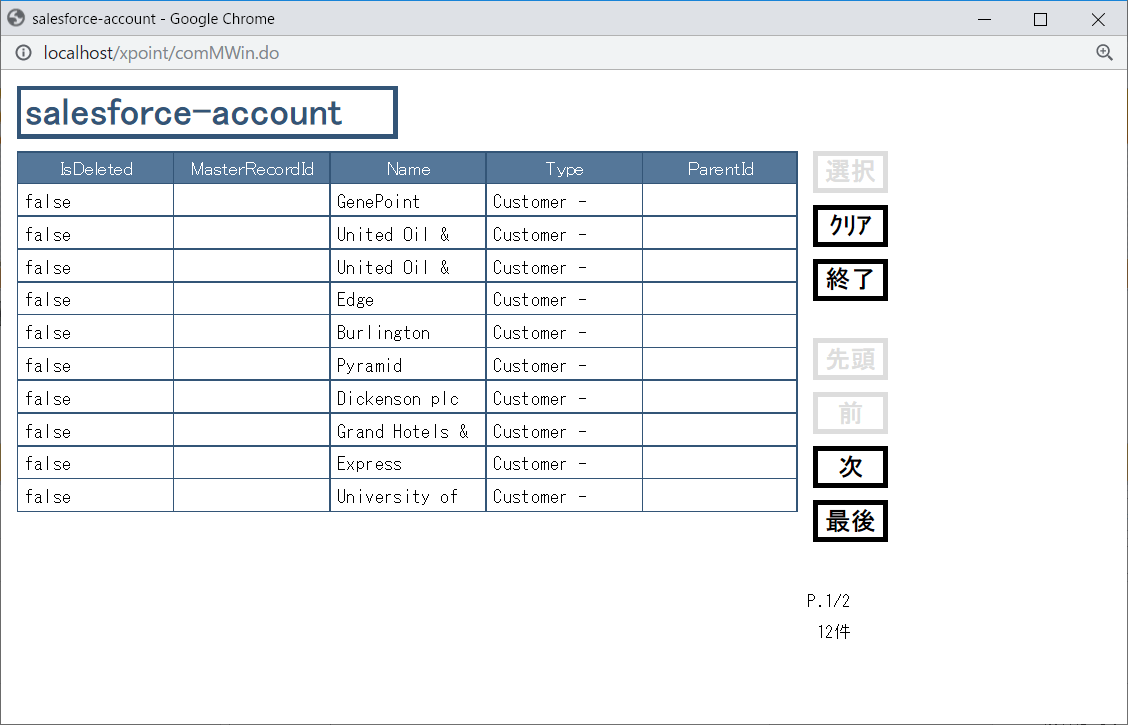Click the Type column header
1128x725 pixels.
564,168
